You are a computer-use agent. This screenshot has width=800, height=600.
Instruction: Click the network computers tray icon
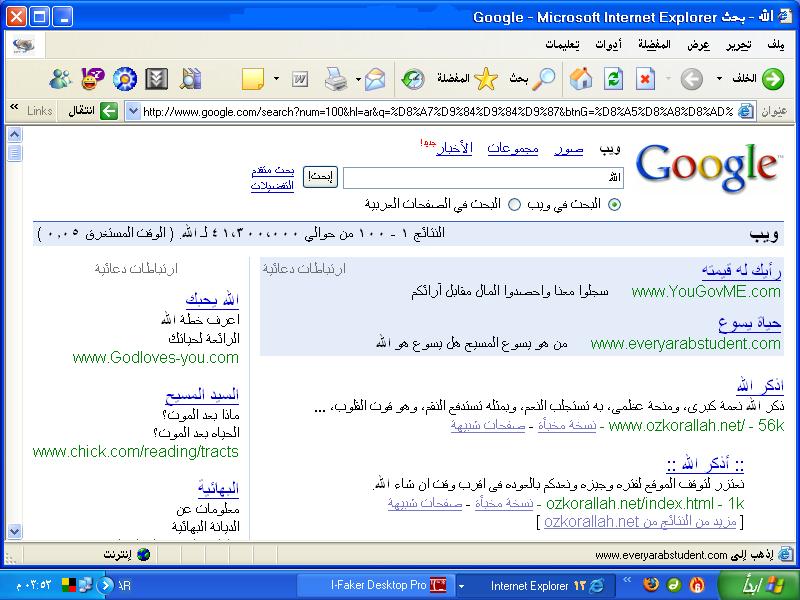tap(85, 585)
